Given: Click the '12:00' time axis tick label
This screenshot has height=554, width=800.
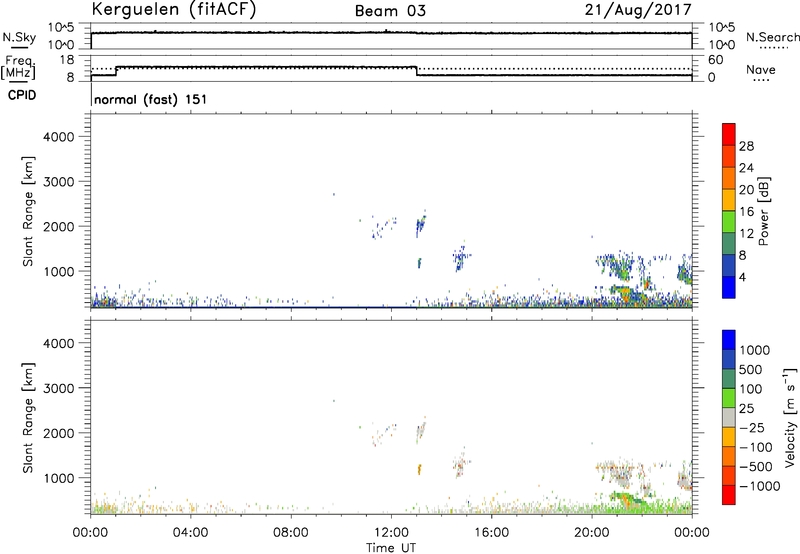Looking at the screenshot, I should 391,533.
